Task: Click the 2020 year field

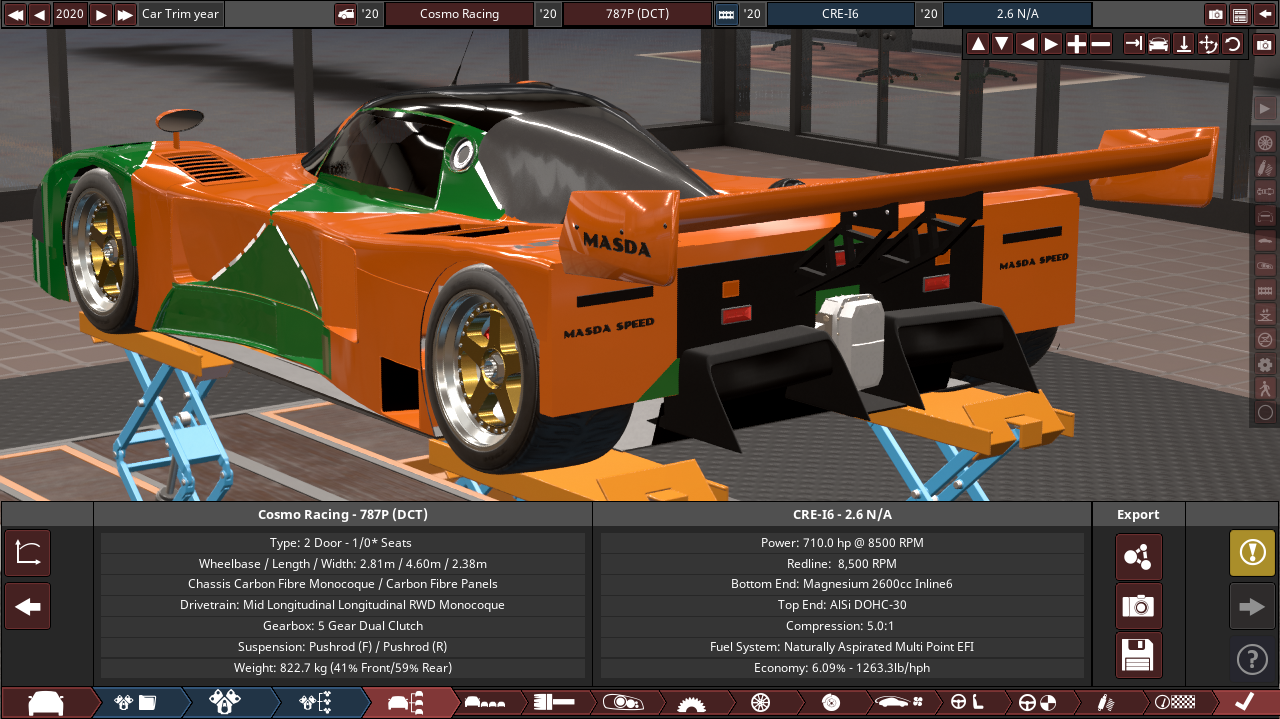Action: (70, 14)
